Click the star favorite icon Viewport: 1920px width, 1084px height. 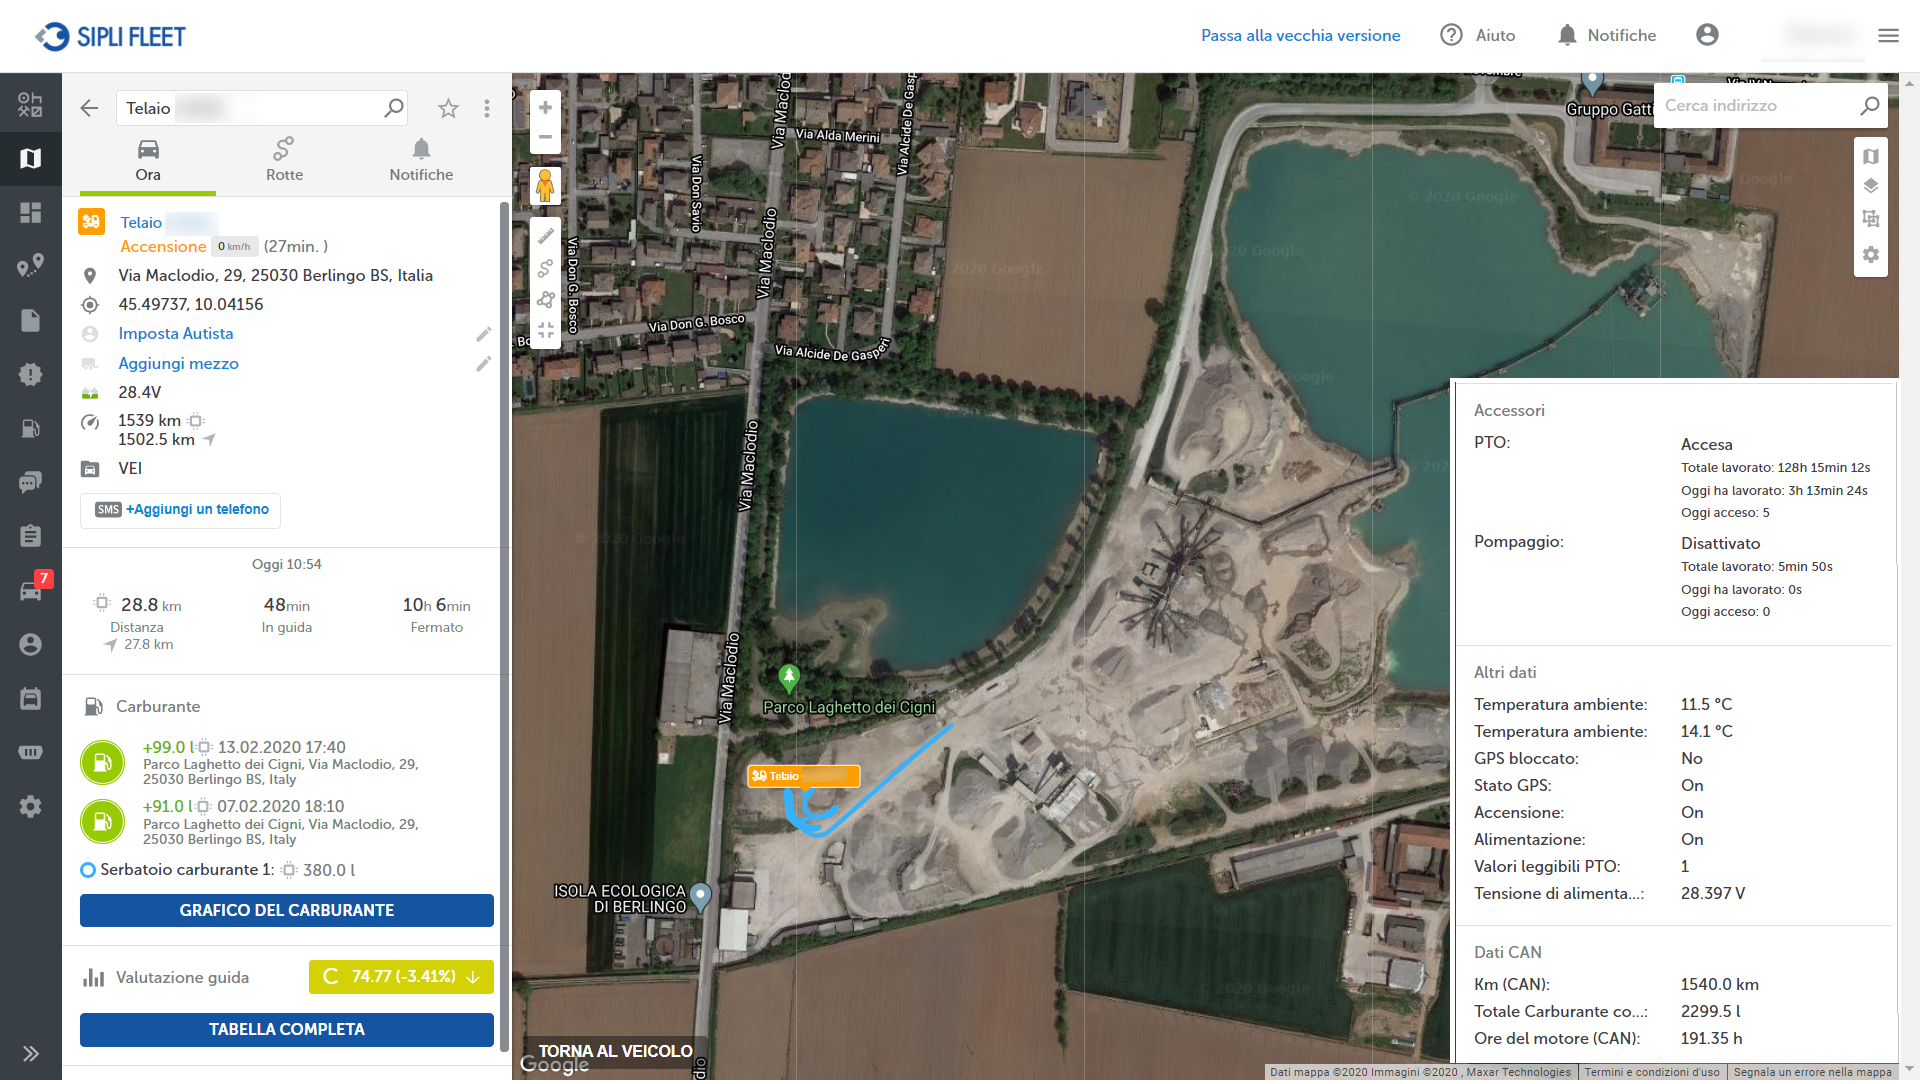[x=448, y=108]
